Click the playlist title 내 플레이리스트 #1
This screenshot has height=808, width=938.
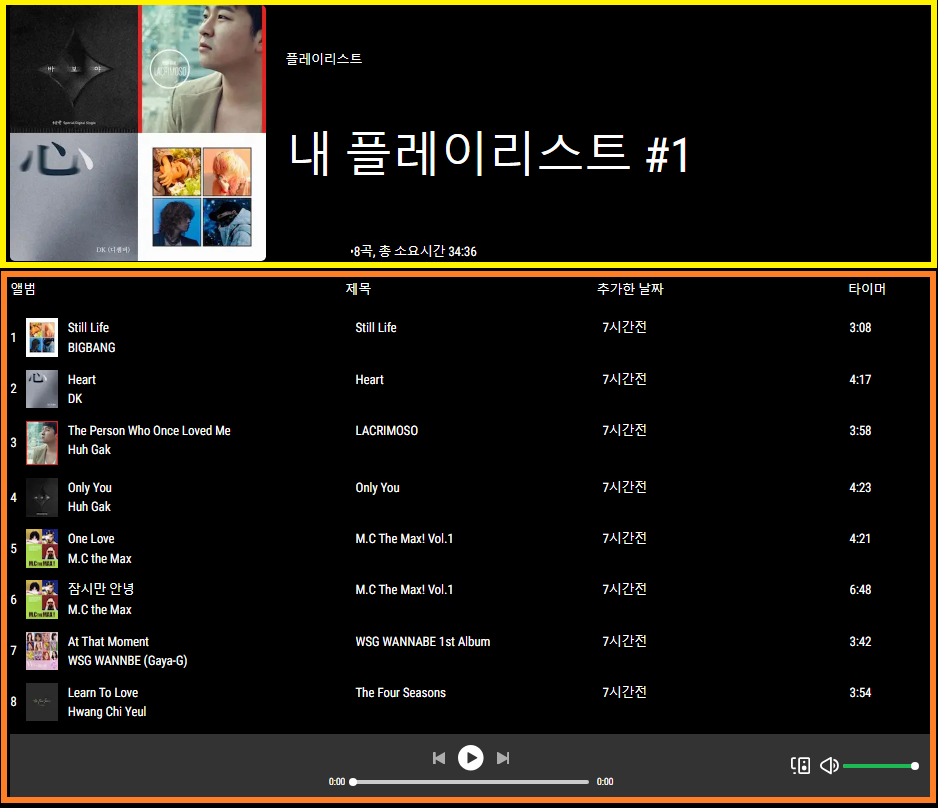tap(489, 154)
